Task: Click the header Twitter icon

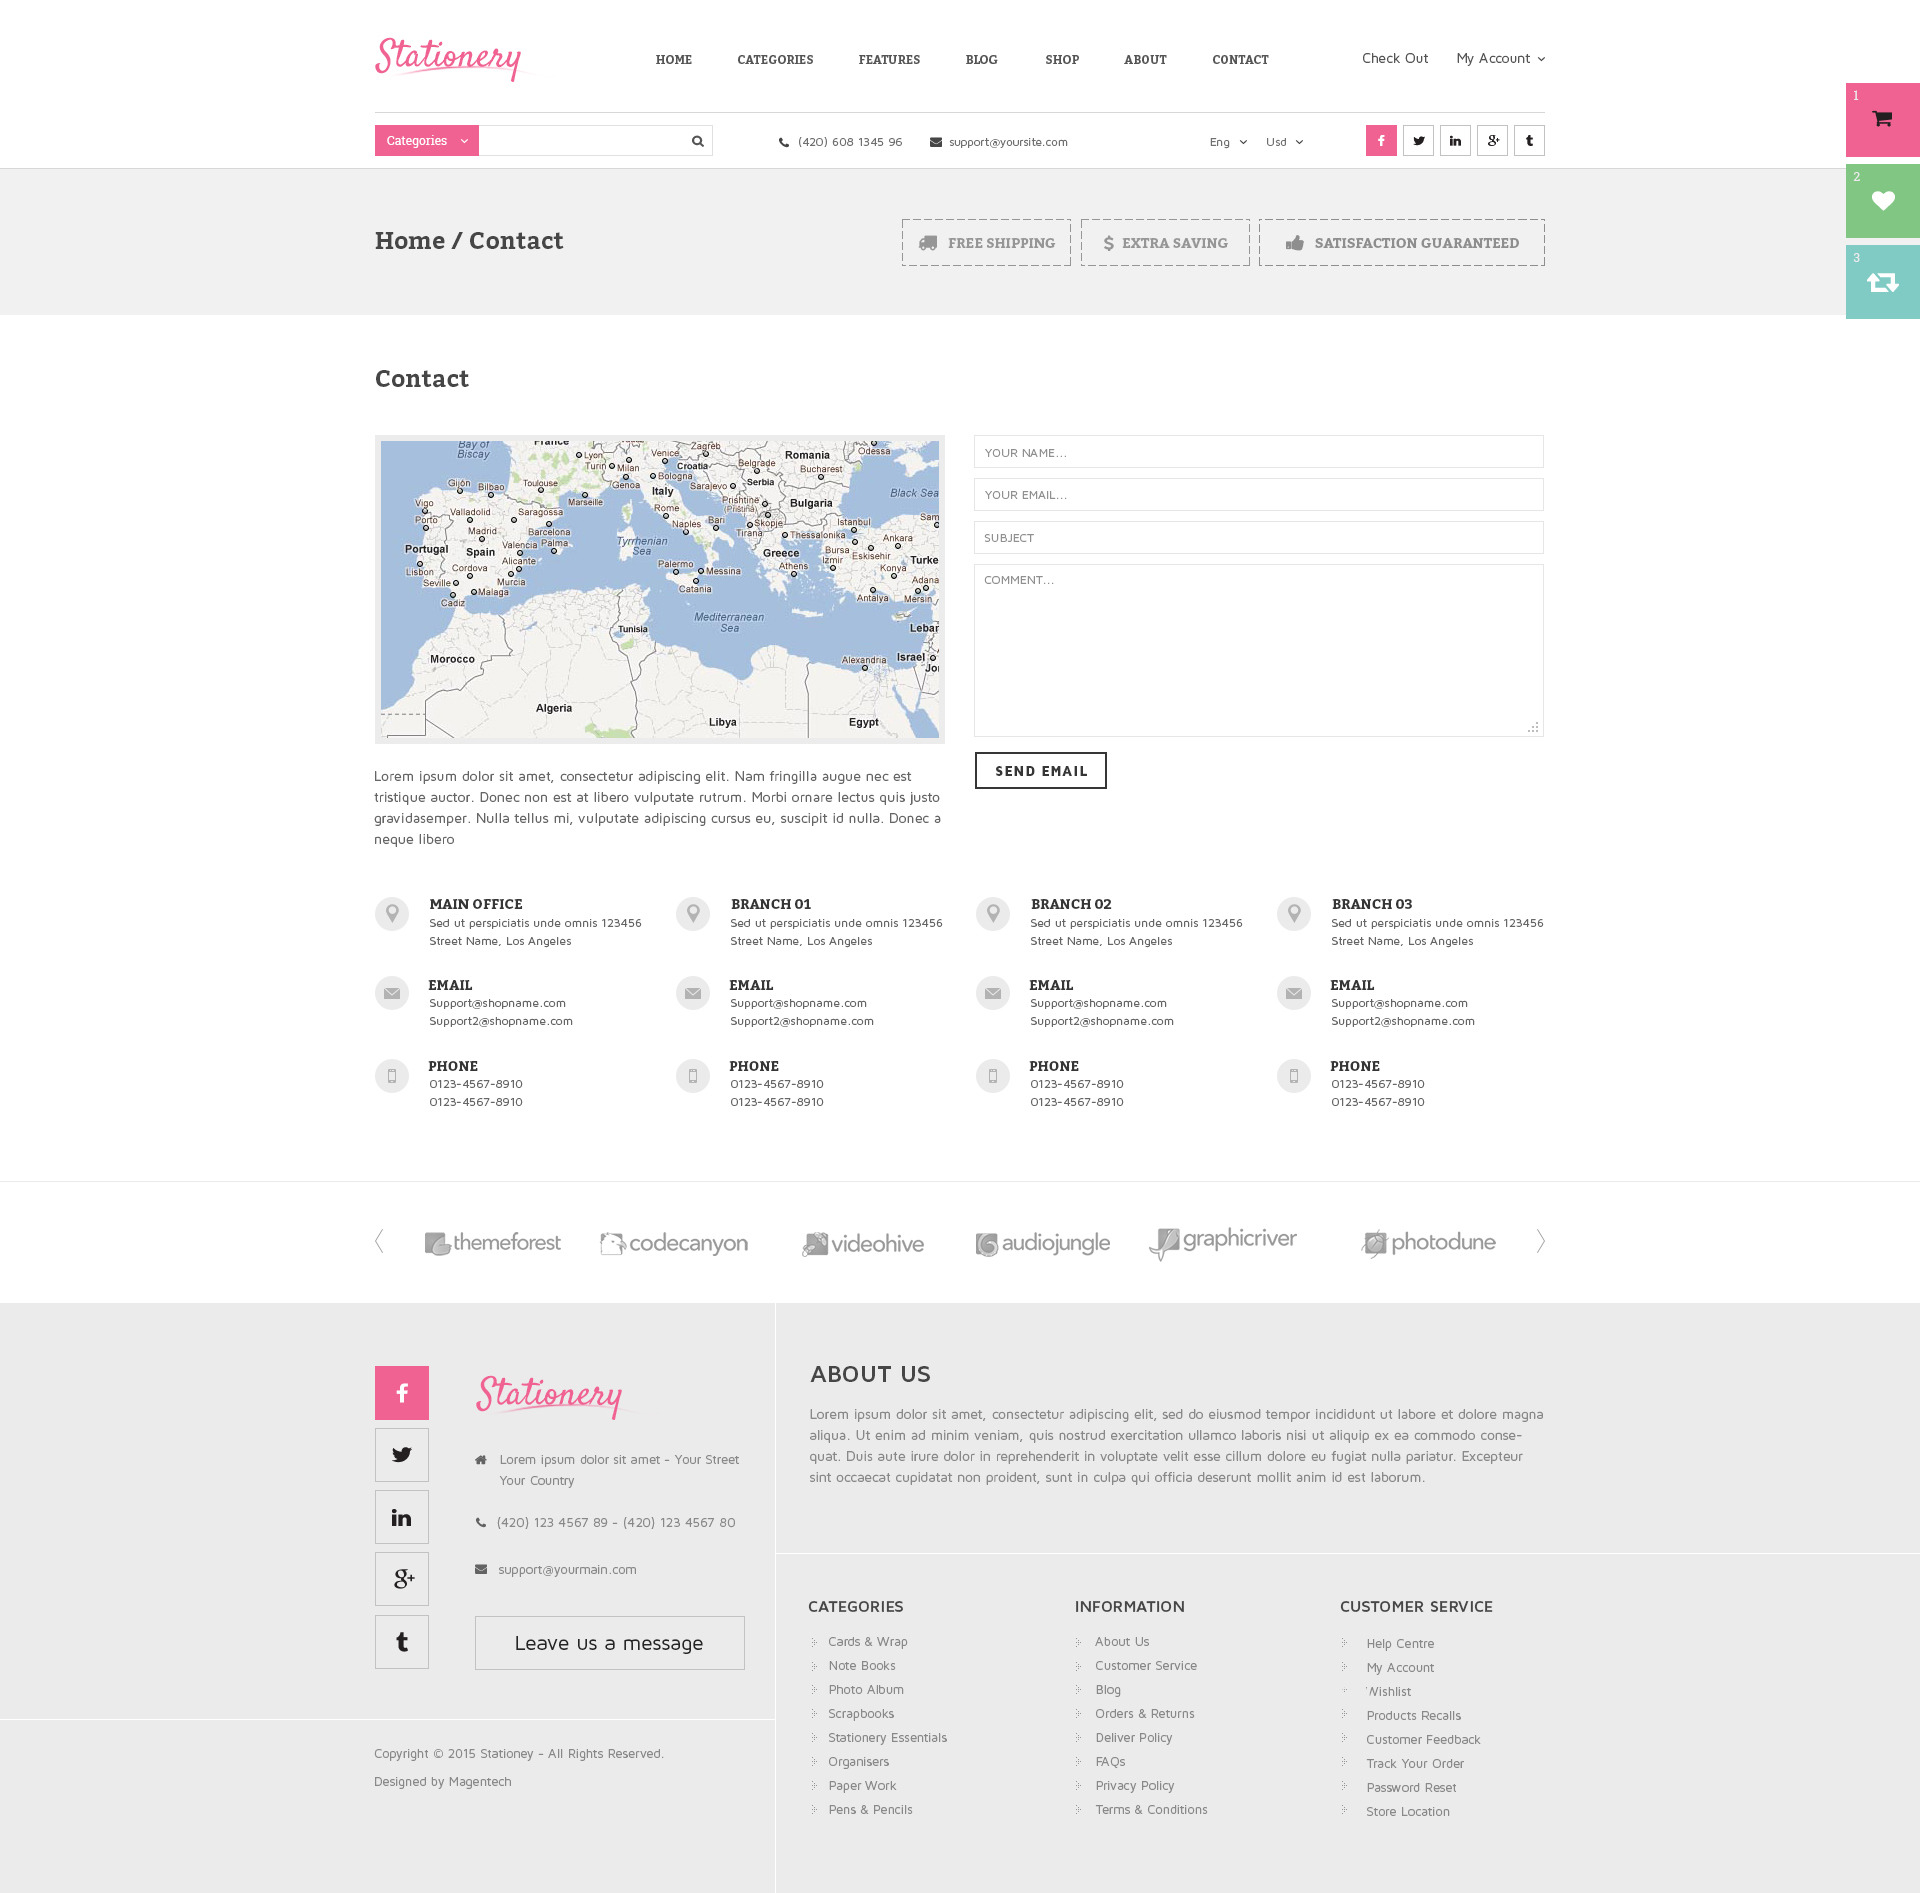Action: pyautogui.click(x=1418, y=141)
